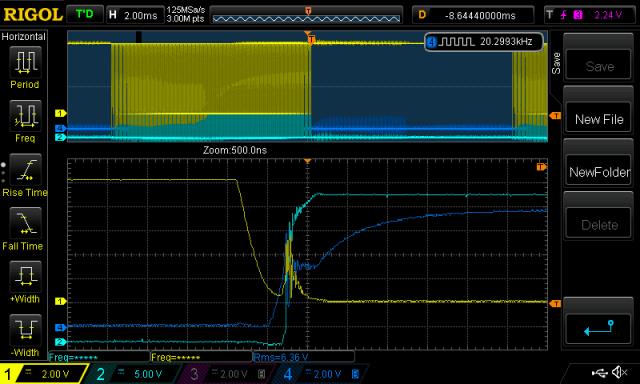Click the NewFolder button
The image size is (640, 384).
599,172
